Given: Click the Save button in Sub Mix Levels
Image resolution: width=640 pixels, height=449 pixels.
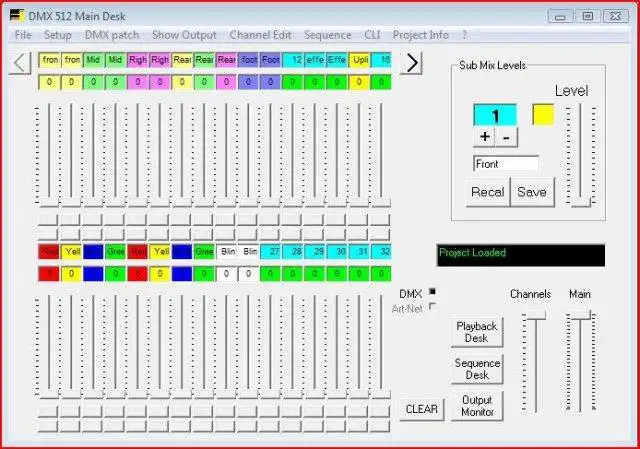Looking at the screenshot, I should pos(532,192).
